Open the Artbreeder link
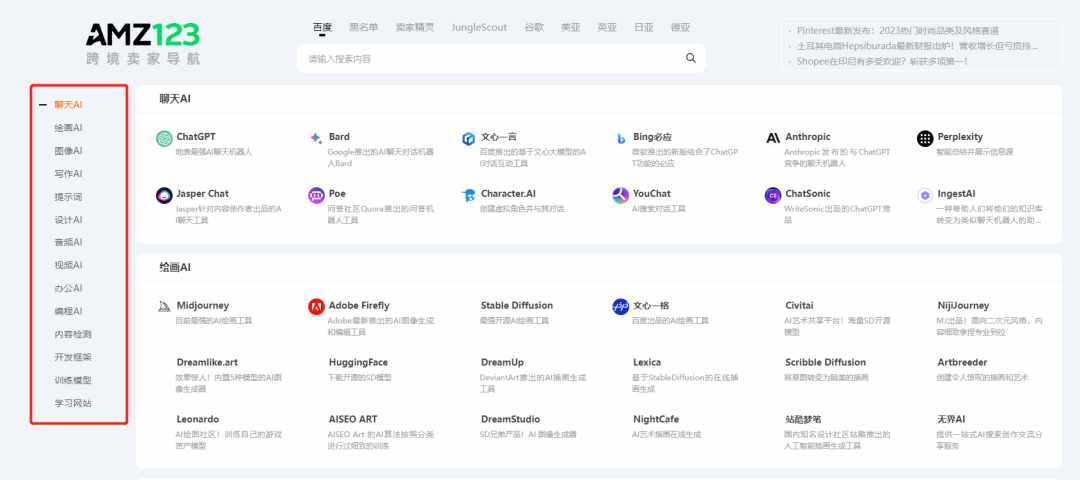1080x480 pixels. (x=962, y=362)
